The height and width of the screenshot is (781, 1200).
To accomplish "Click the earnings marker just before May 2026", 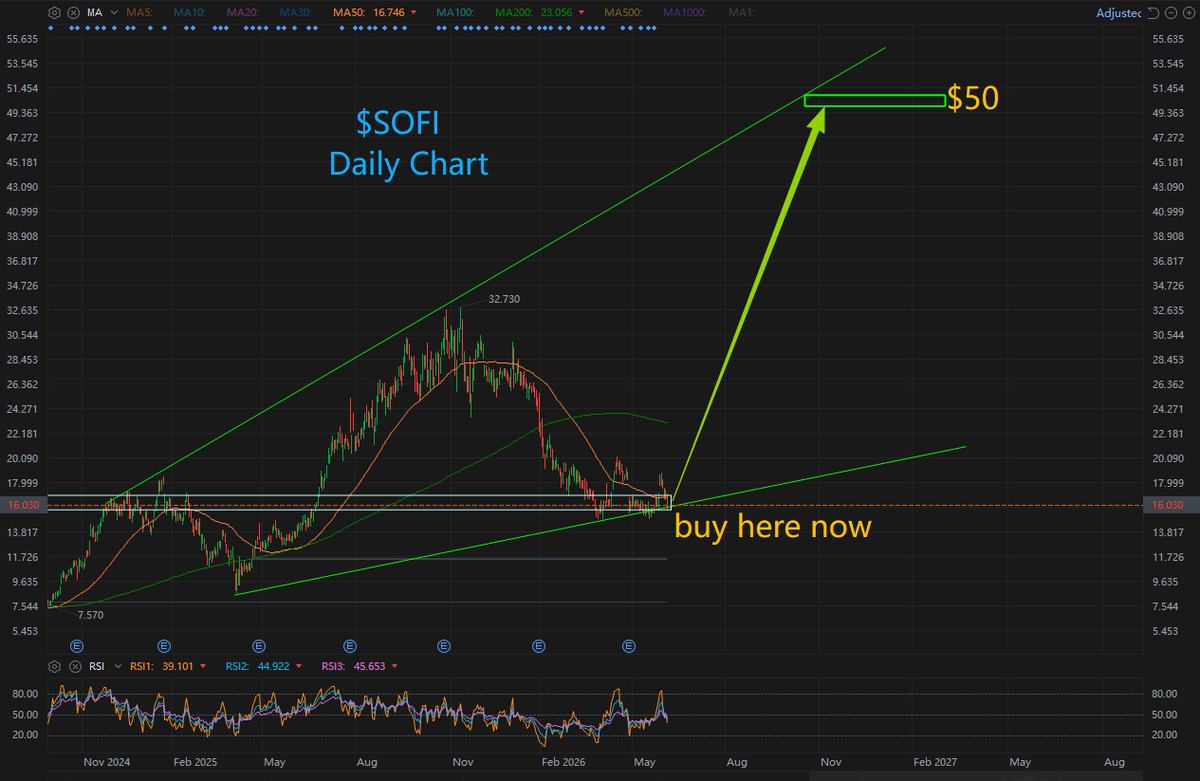I will (630, 646).
